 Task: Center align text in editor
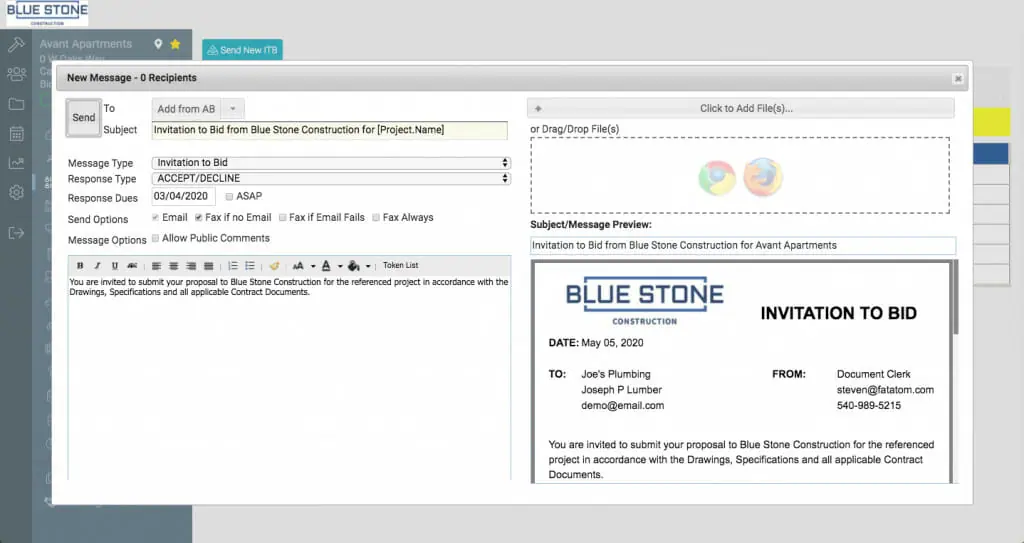[x=174, y=266]
